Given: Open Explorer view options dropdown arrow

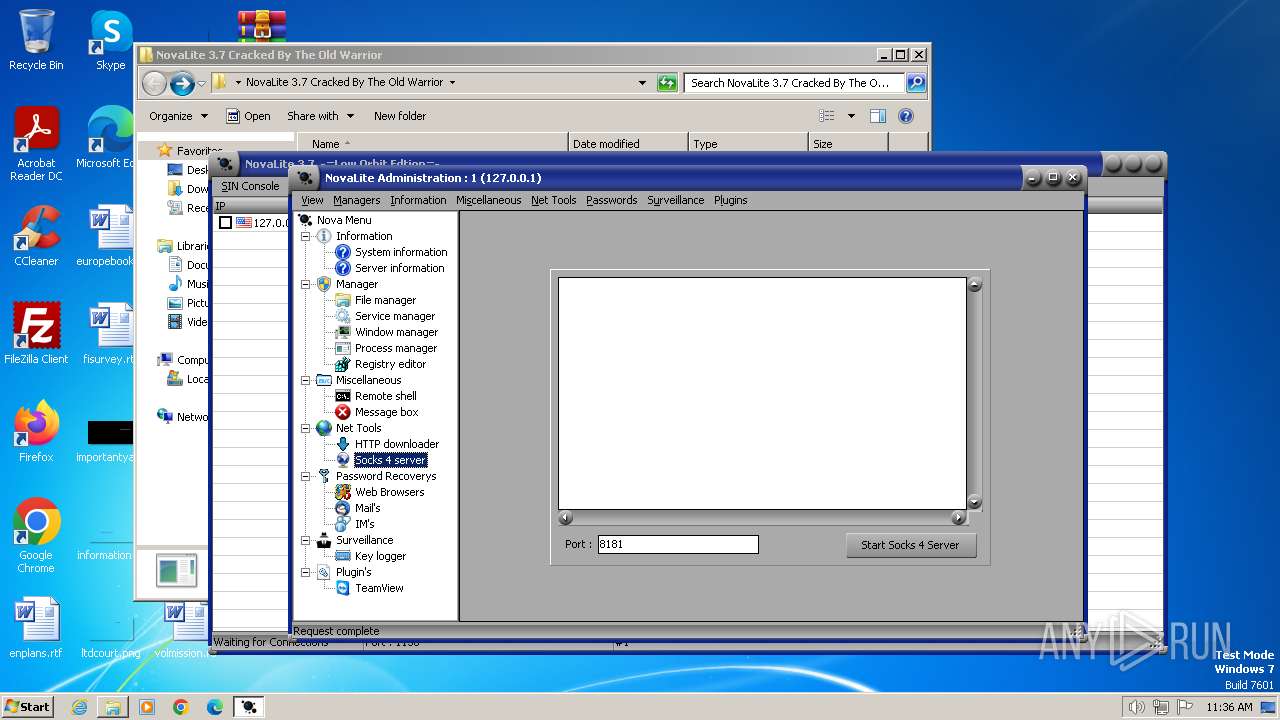Looking at the screenshot, I should (851, 116).
